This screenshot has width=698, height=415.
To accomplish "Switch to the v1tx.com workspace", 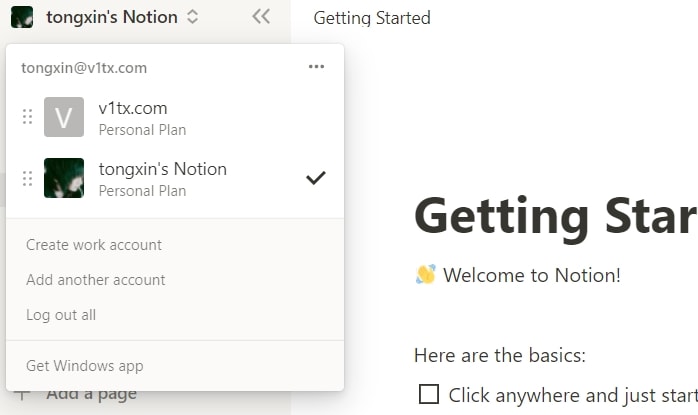I will coord(175,117).
